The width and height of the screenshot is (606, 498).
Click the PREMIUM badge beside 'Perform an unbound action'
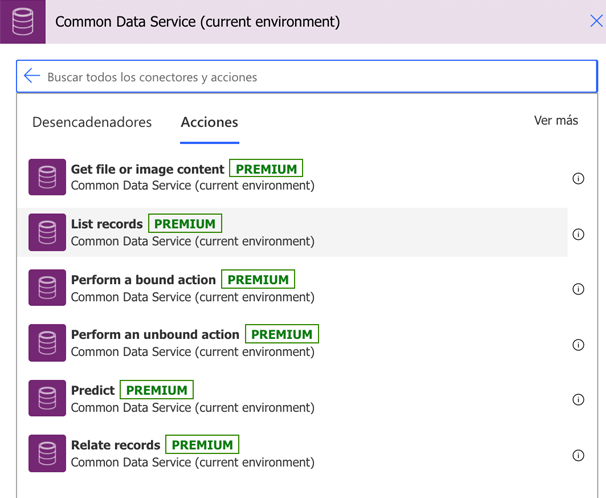[x=282, y=334]
